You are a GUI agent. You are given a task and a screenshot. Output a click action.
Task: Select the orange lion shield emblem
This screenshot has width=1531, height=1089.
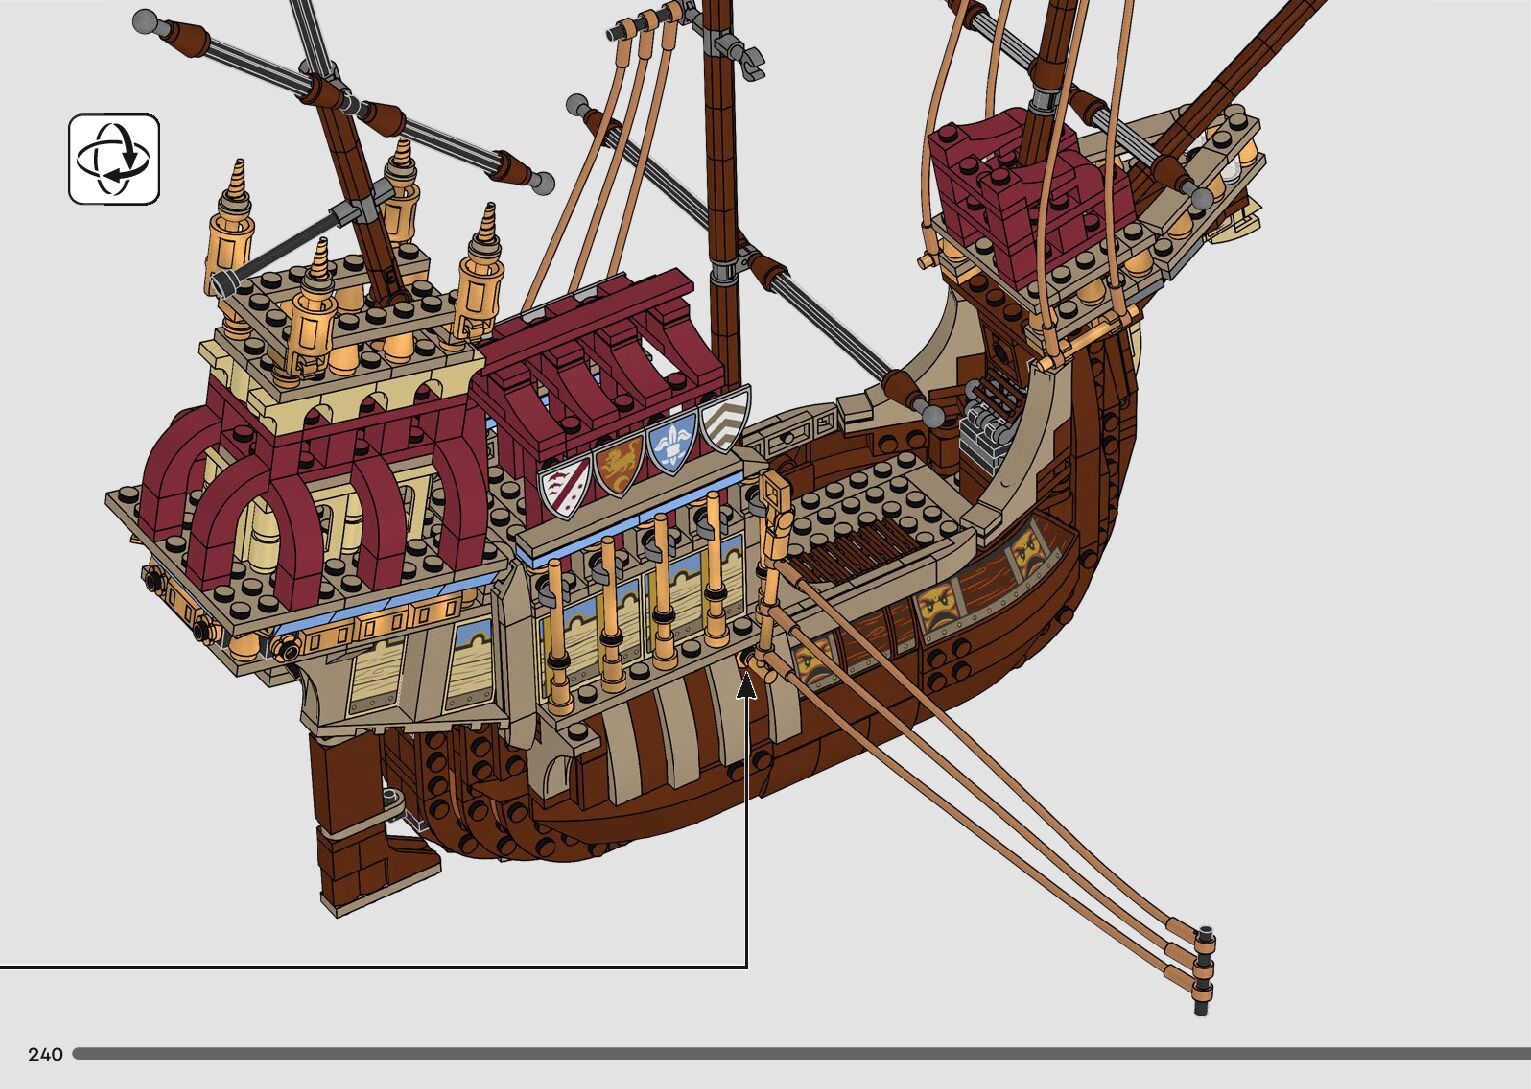click(619, 464)
